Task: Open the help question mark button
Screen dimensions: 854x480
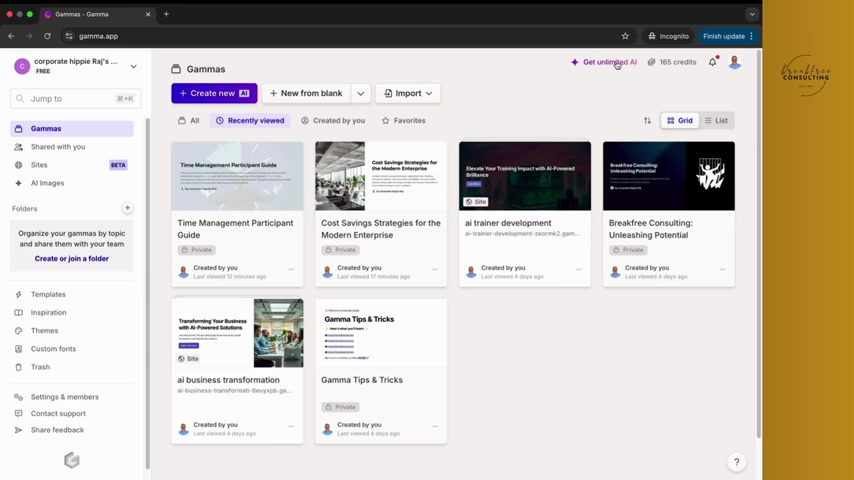Action: [x=736, y=462]
